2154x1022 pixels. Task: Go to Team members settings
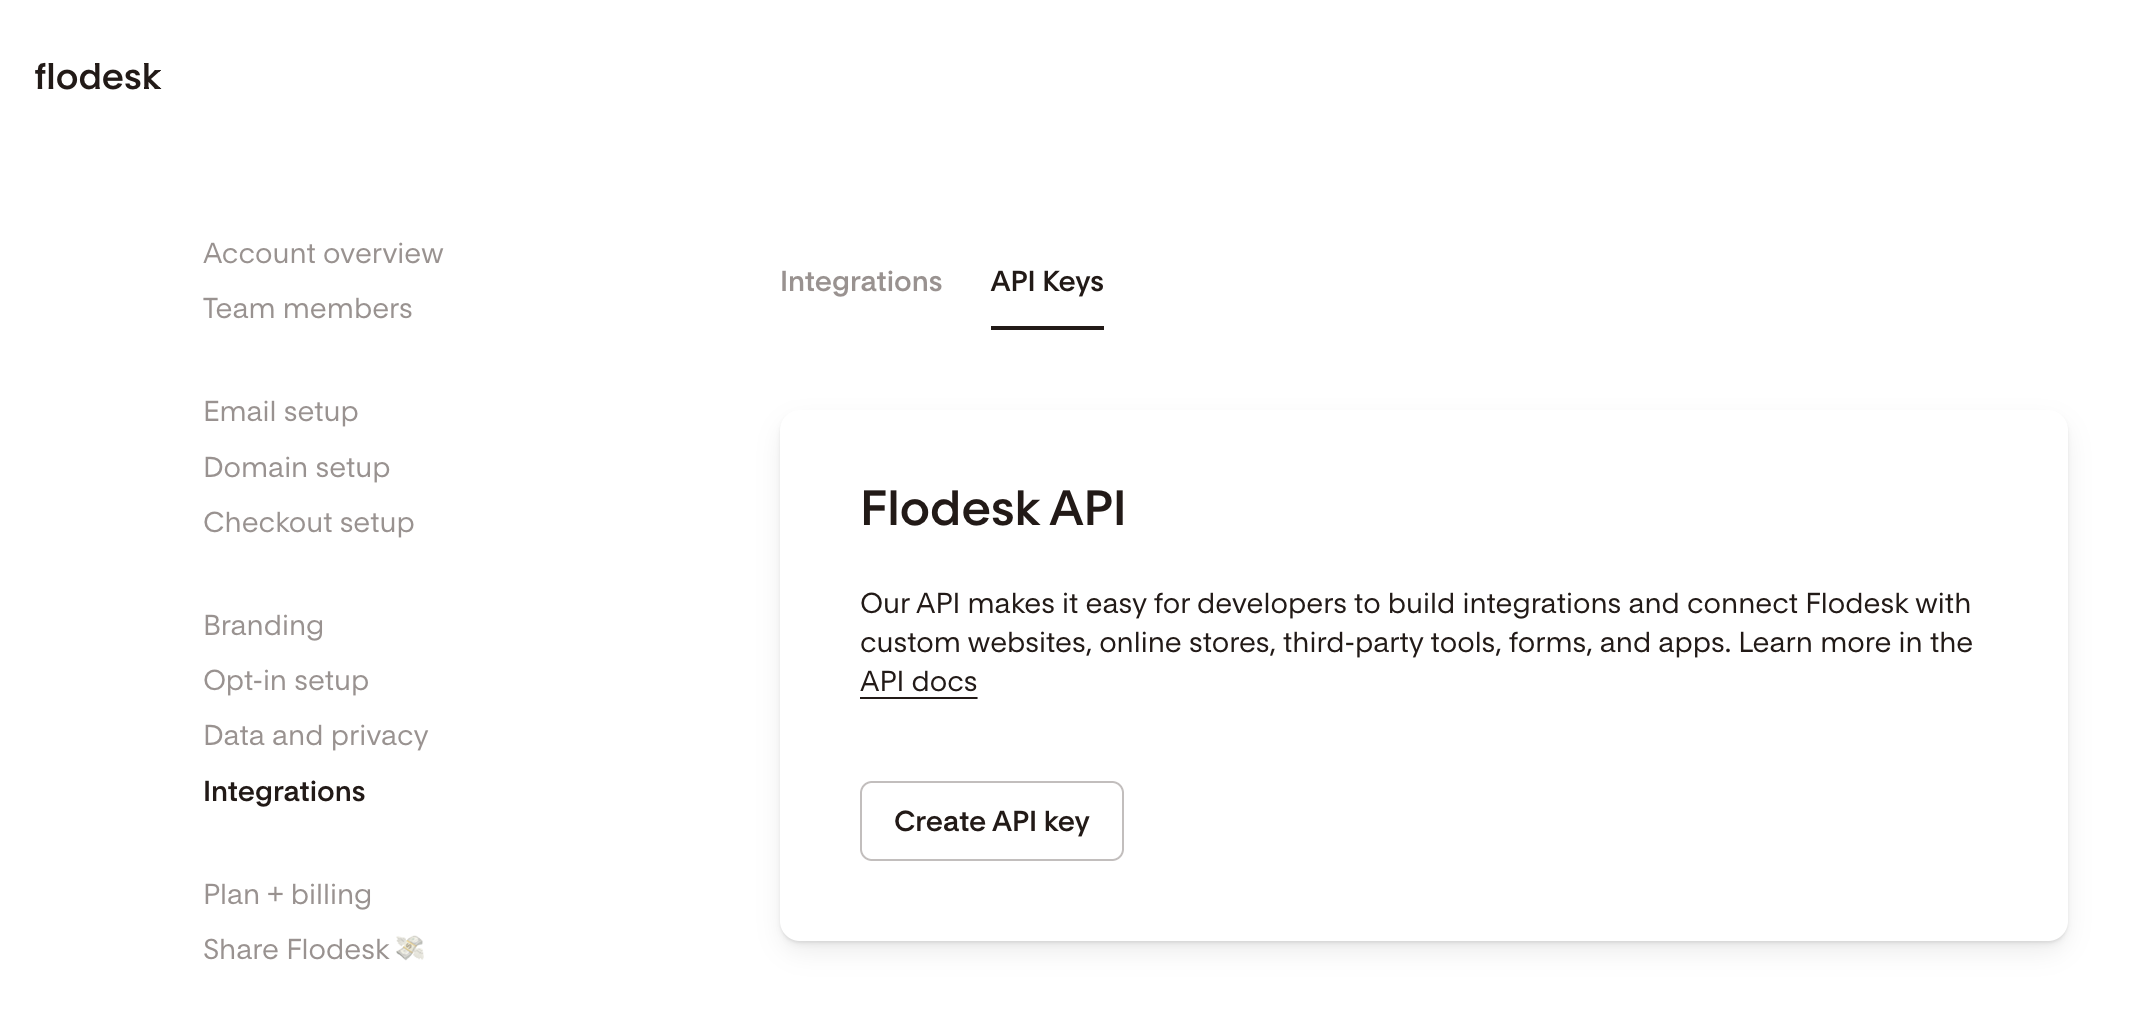(x=307, y=309)
